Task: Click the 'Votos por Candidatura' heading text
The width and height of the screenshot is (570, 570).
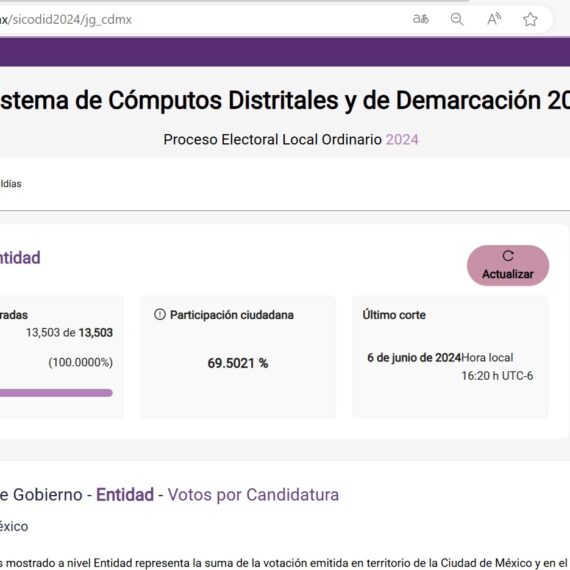Action: coord(253,495)
